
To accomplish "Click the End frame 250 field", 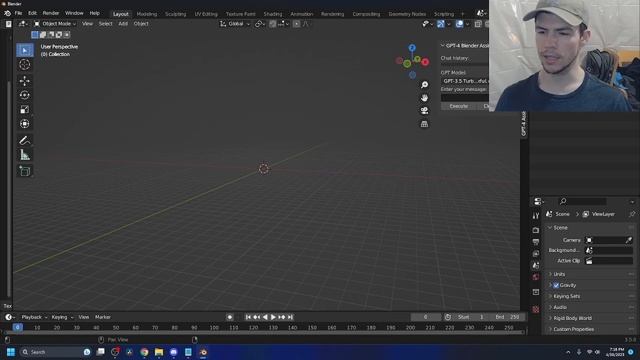I will (508, 317).
